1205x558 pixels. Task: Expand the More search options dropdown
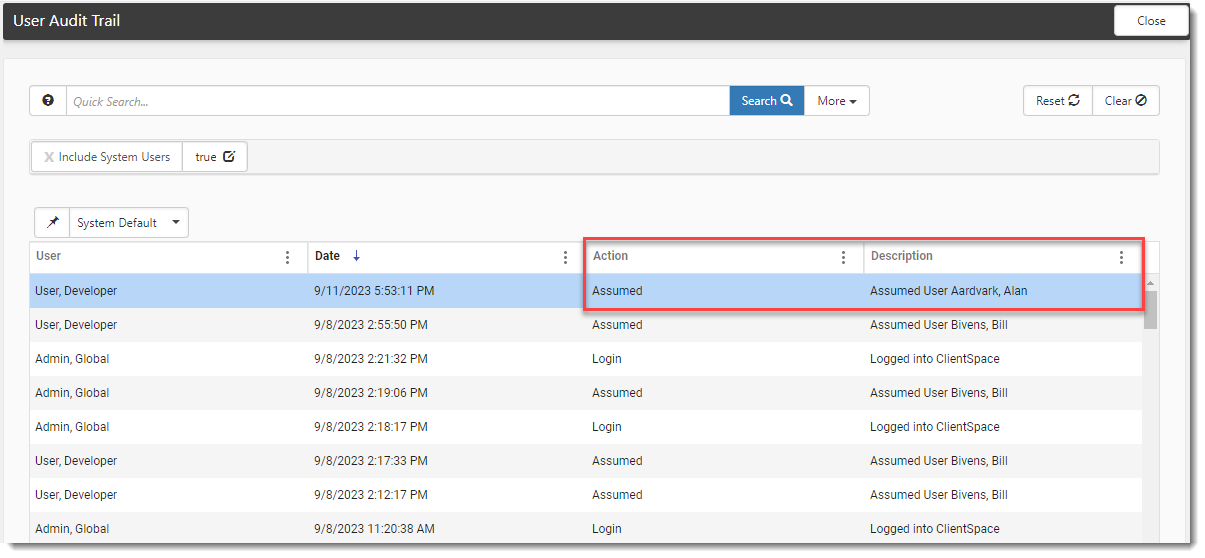coord(836,101)
